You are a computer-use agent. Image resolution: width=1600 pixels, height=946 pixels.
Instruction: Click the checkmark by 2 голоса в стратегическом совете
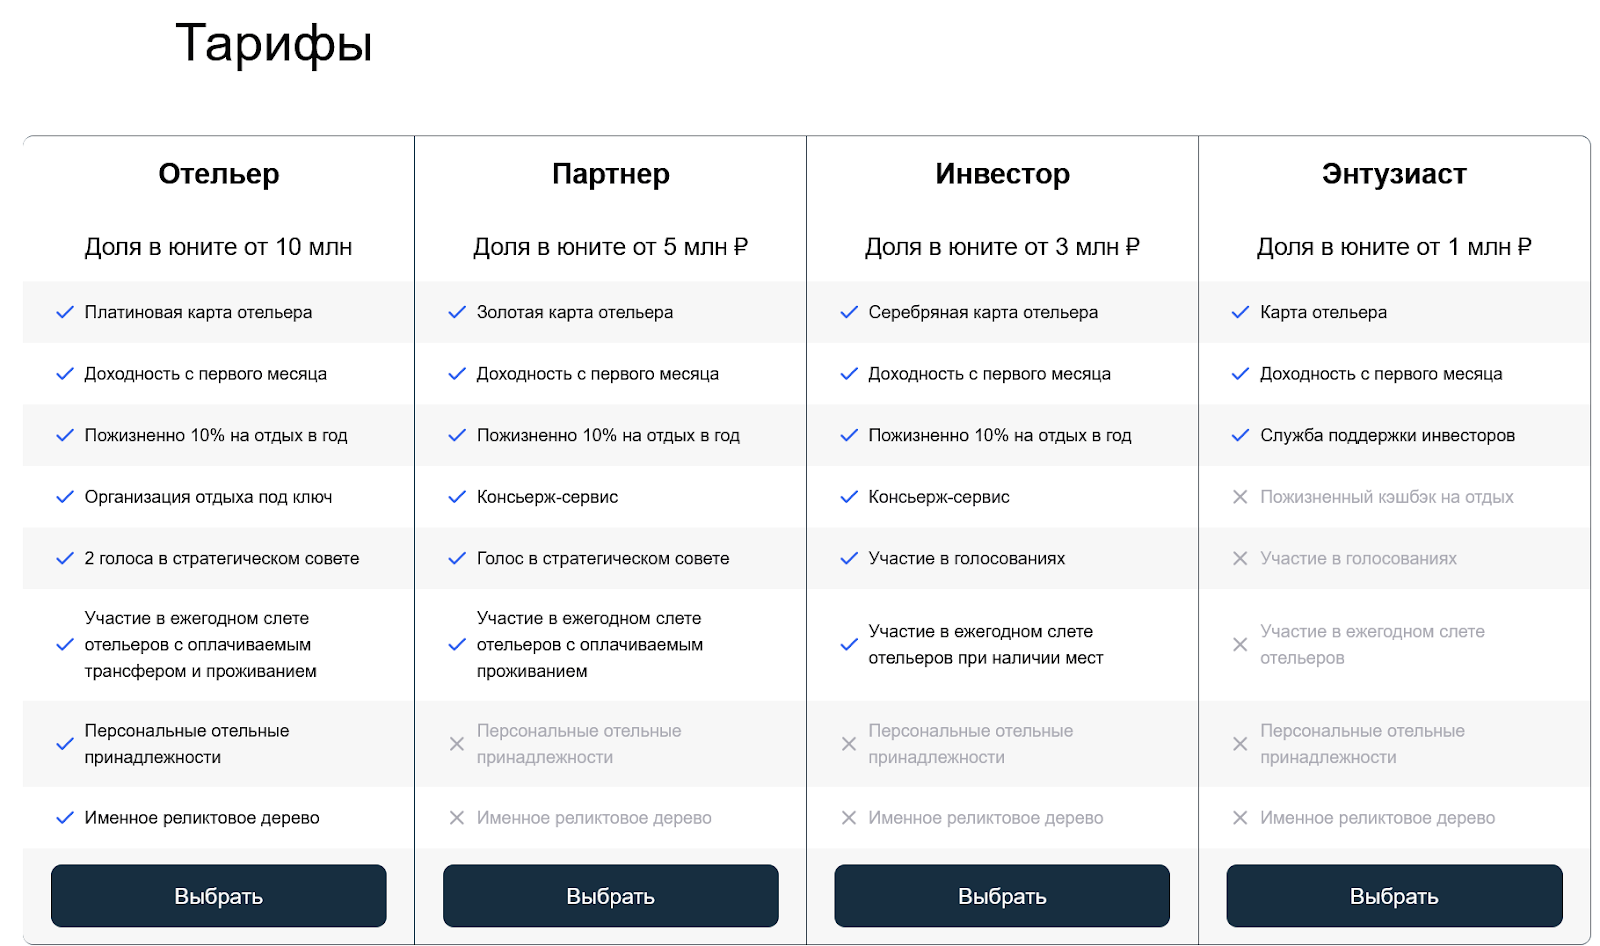click(65, 558)
